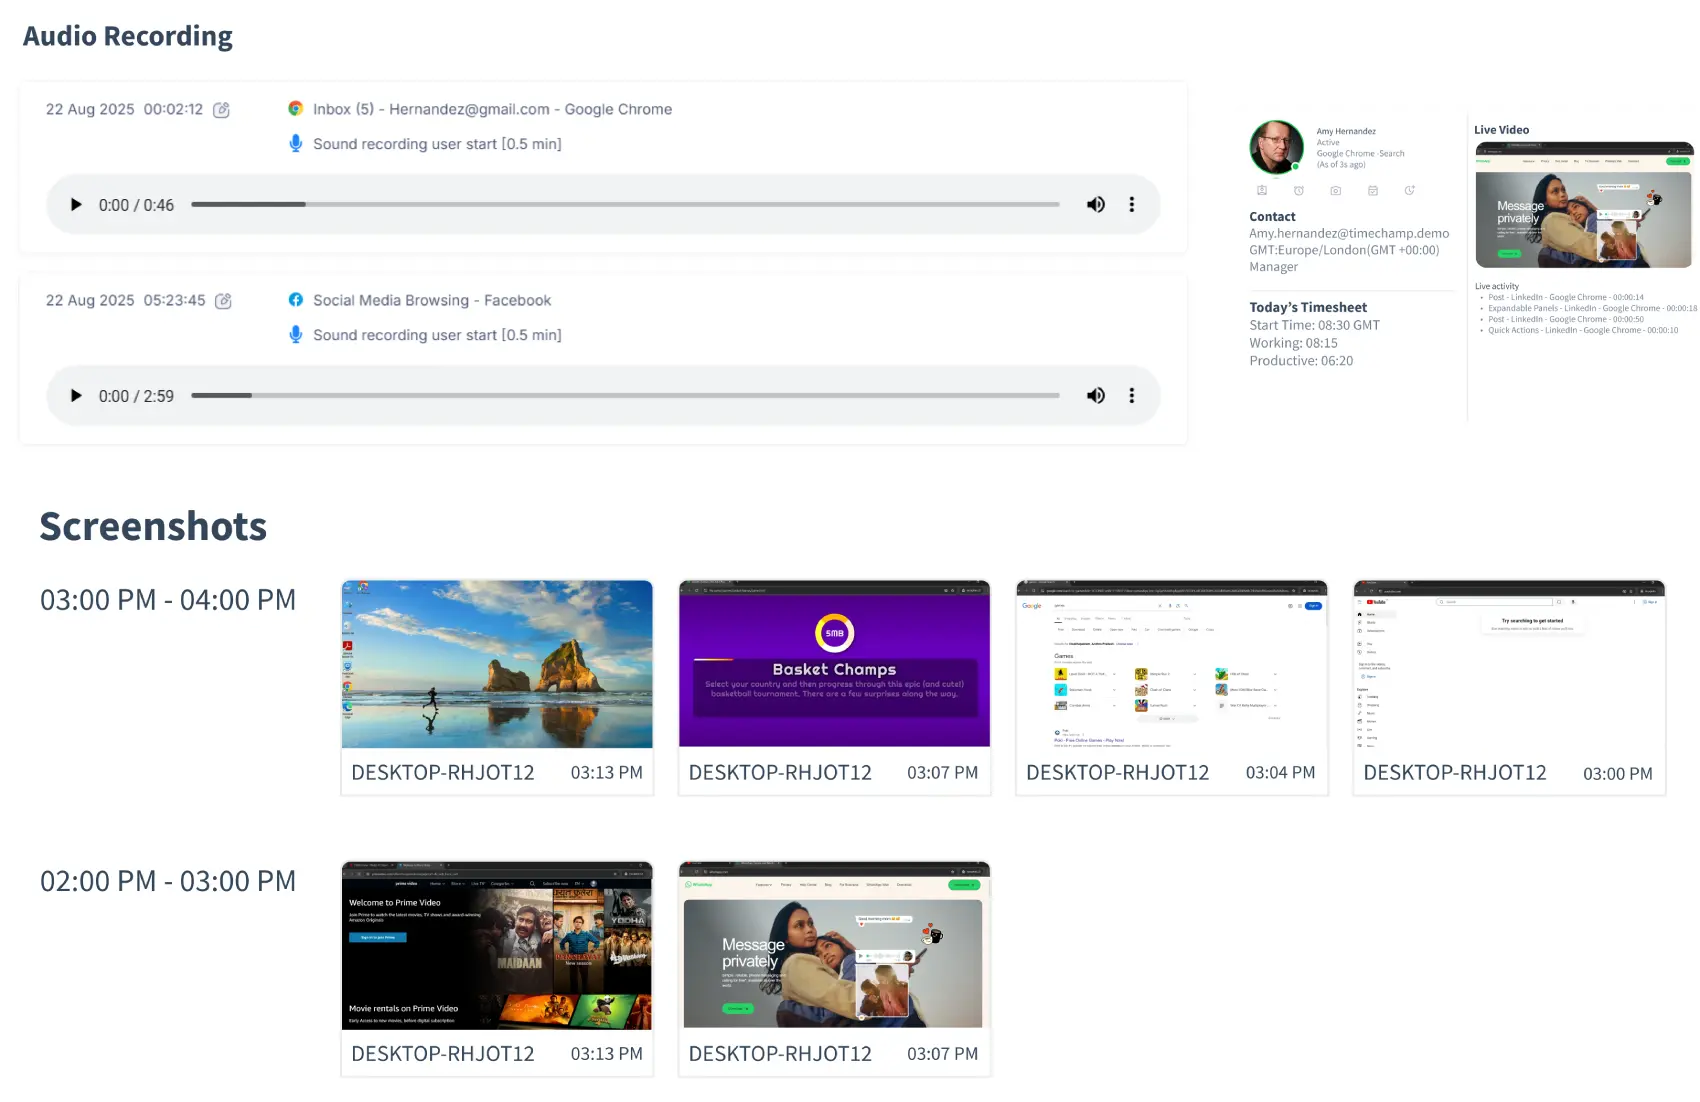The width and height of the screenshot is (1700, 1102).
Task: Open the calendar icon on the contact card
Action: (x=1373, y=191)
